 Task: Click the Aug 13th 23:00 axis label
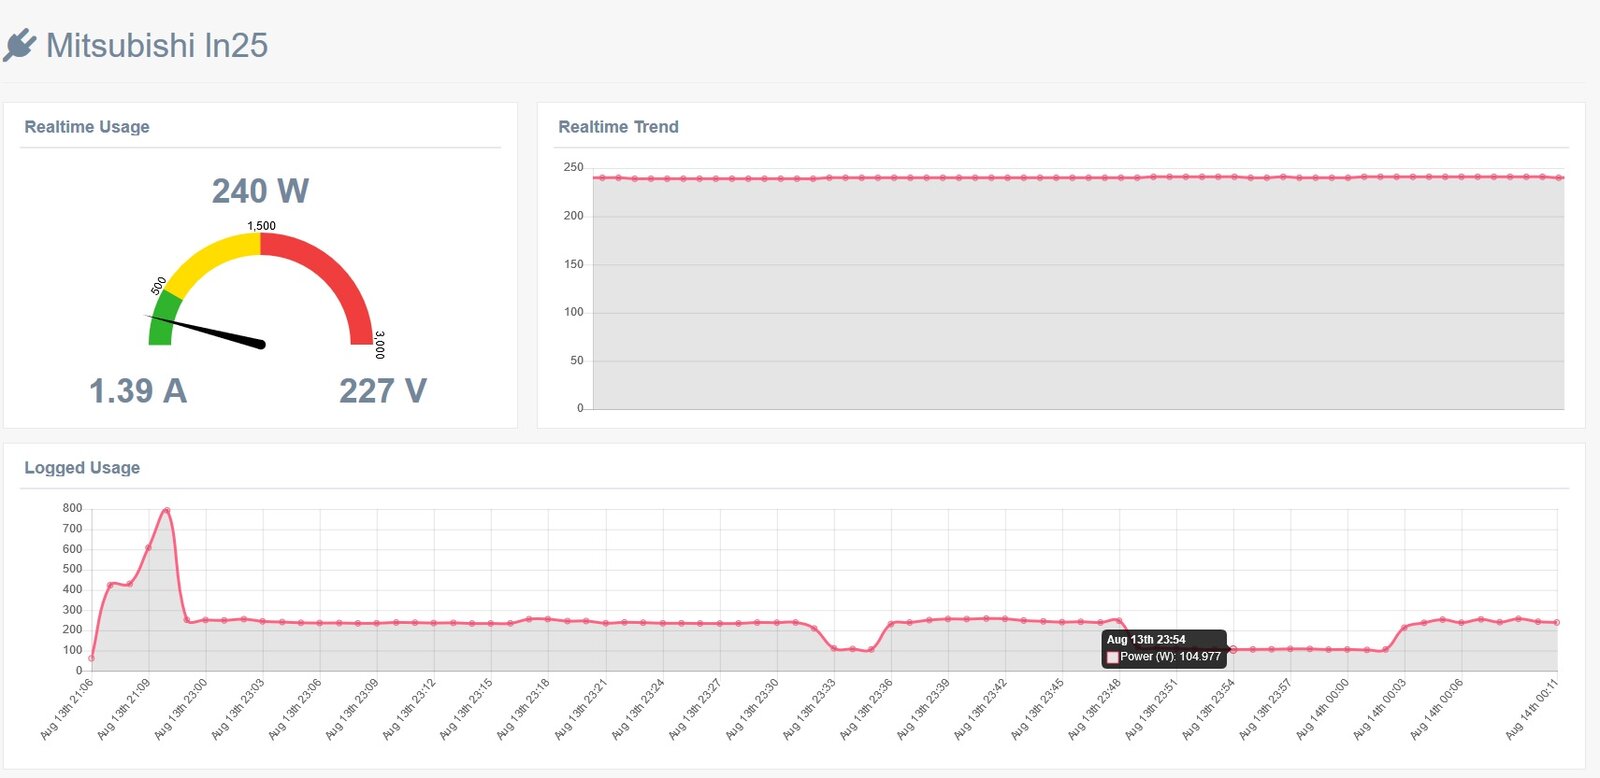coord(181,709)
